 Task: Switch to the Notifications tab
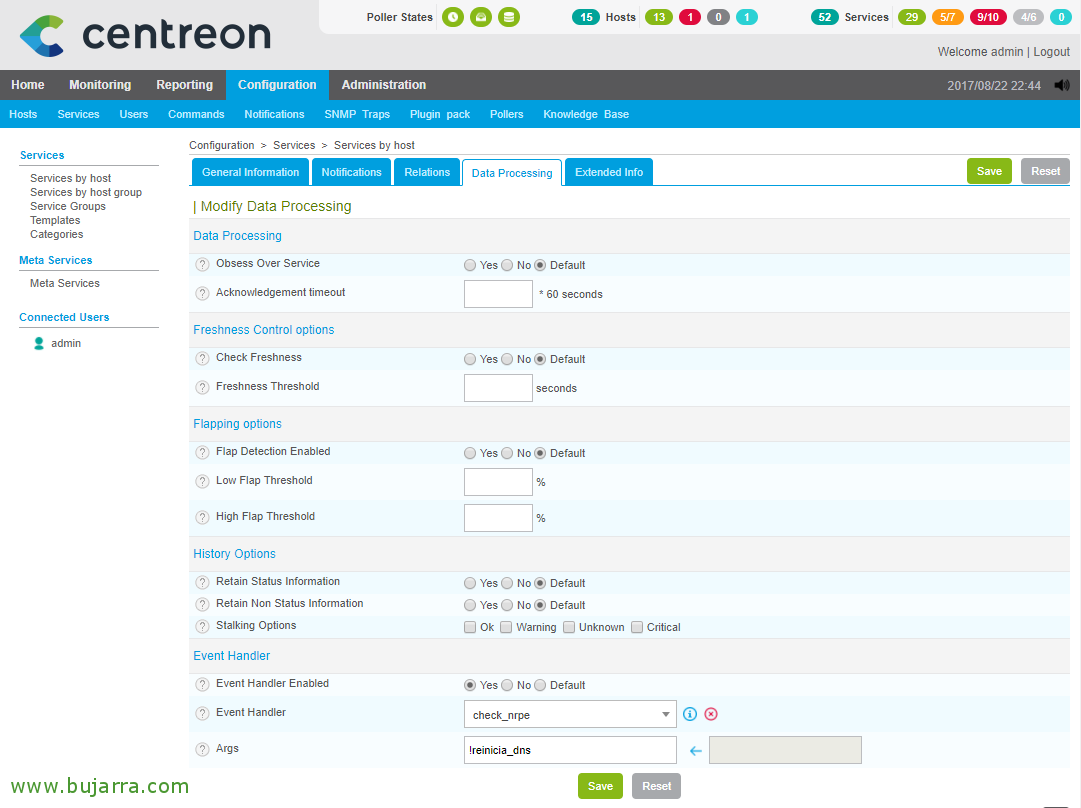(351, 172)
